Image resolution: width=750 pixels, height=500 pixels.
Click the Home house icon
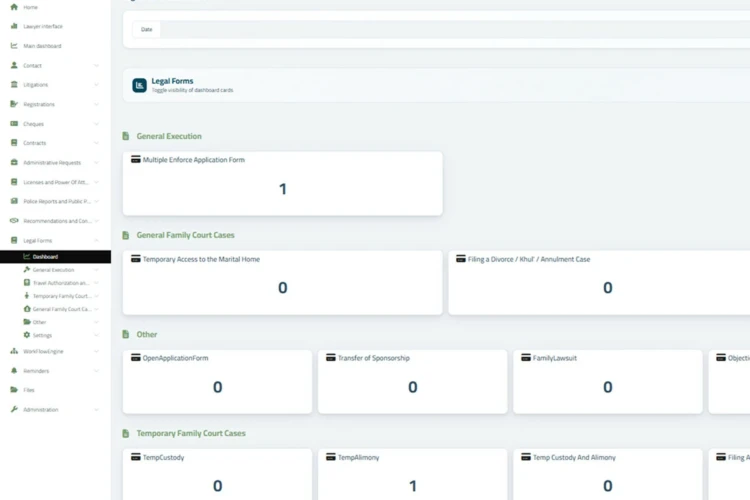point(14,7)
